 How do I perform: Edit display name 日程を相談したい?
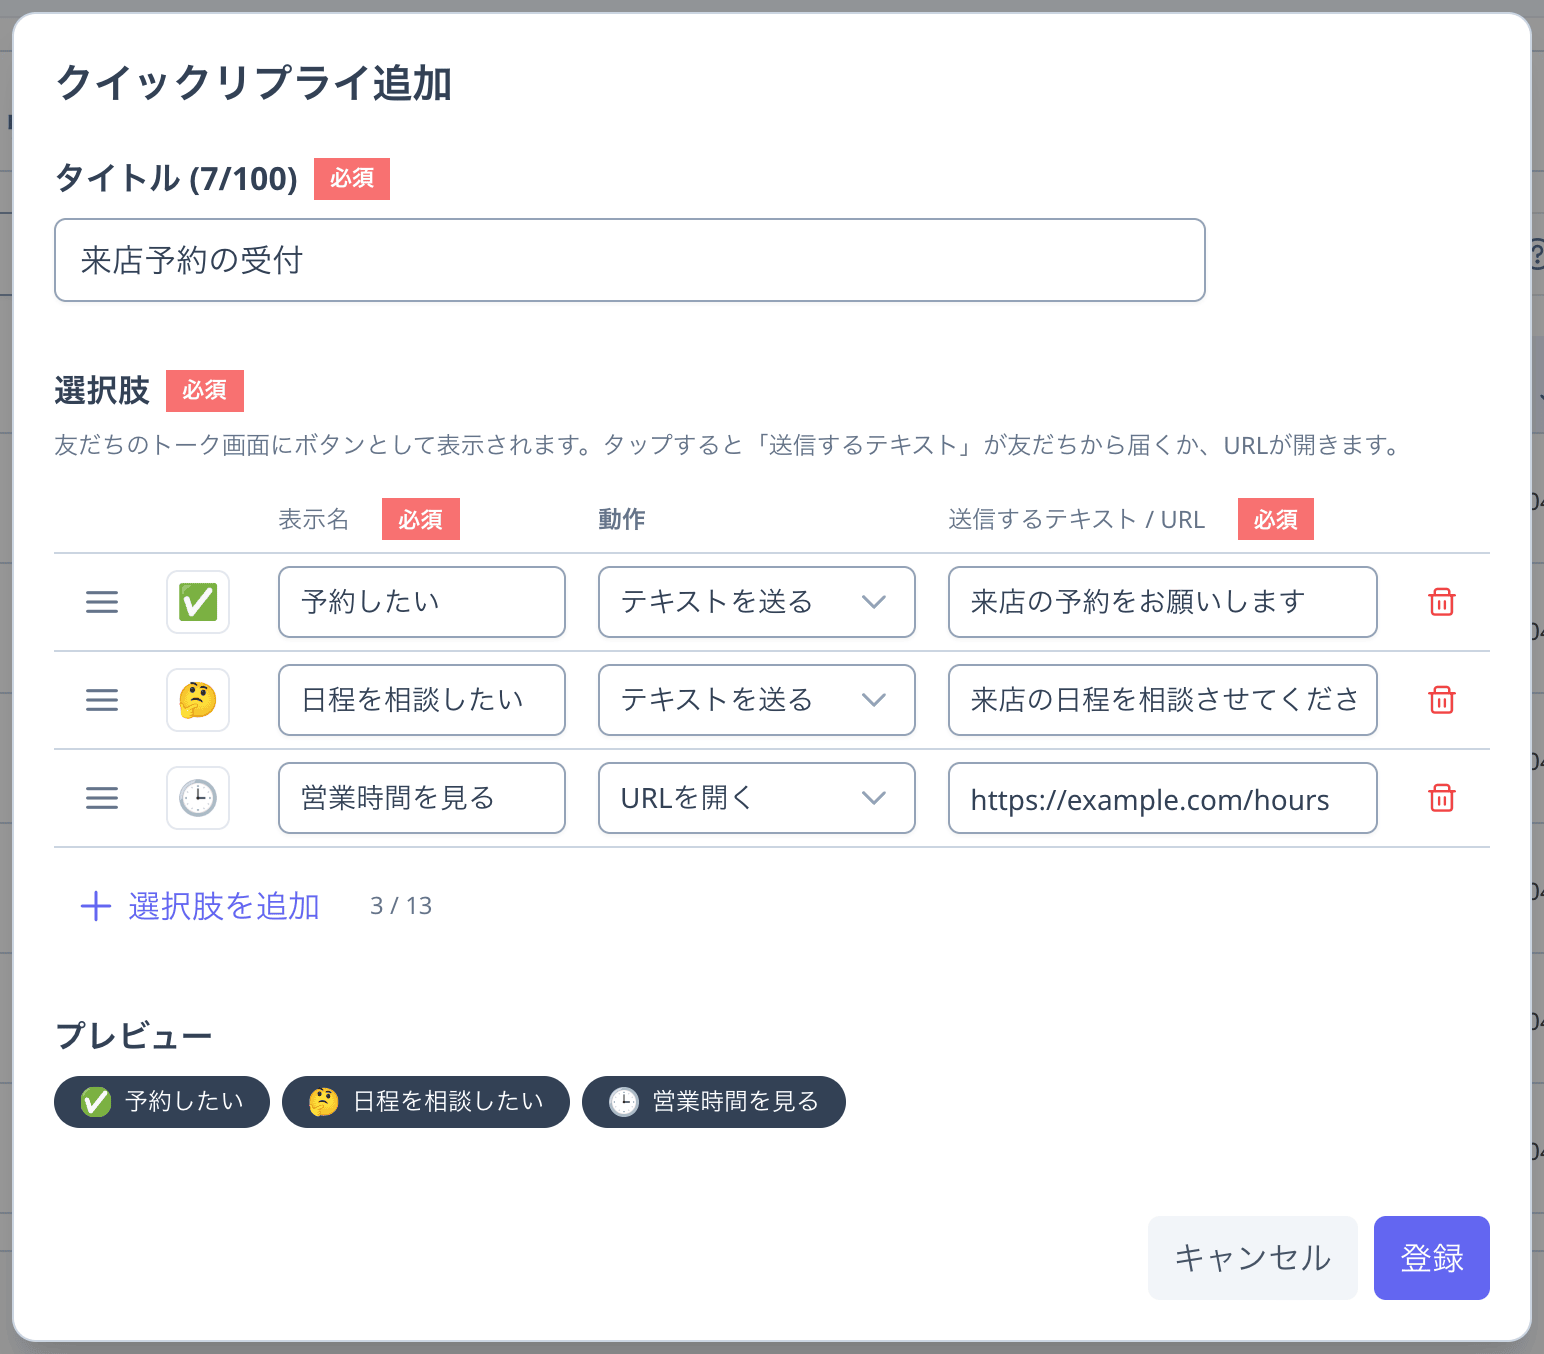[422, 700]
